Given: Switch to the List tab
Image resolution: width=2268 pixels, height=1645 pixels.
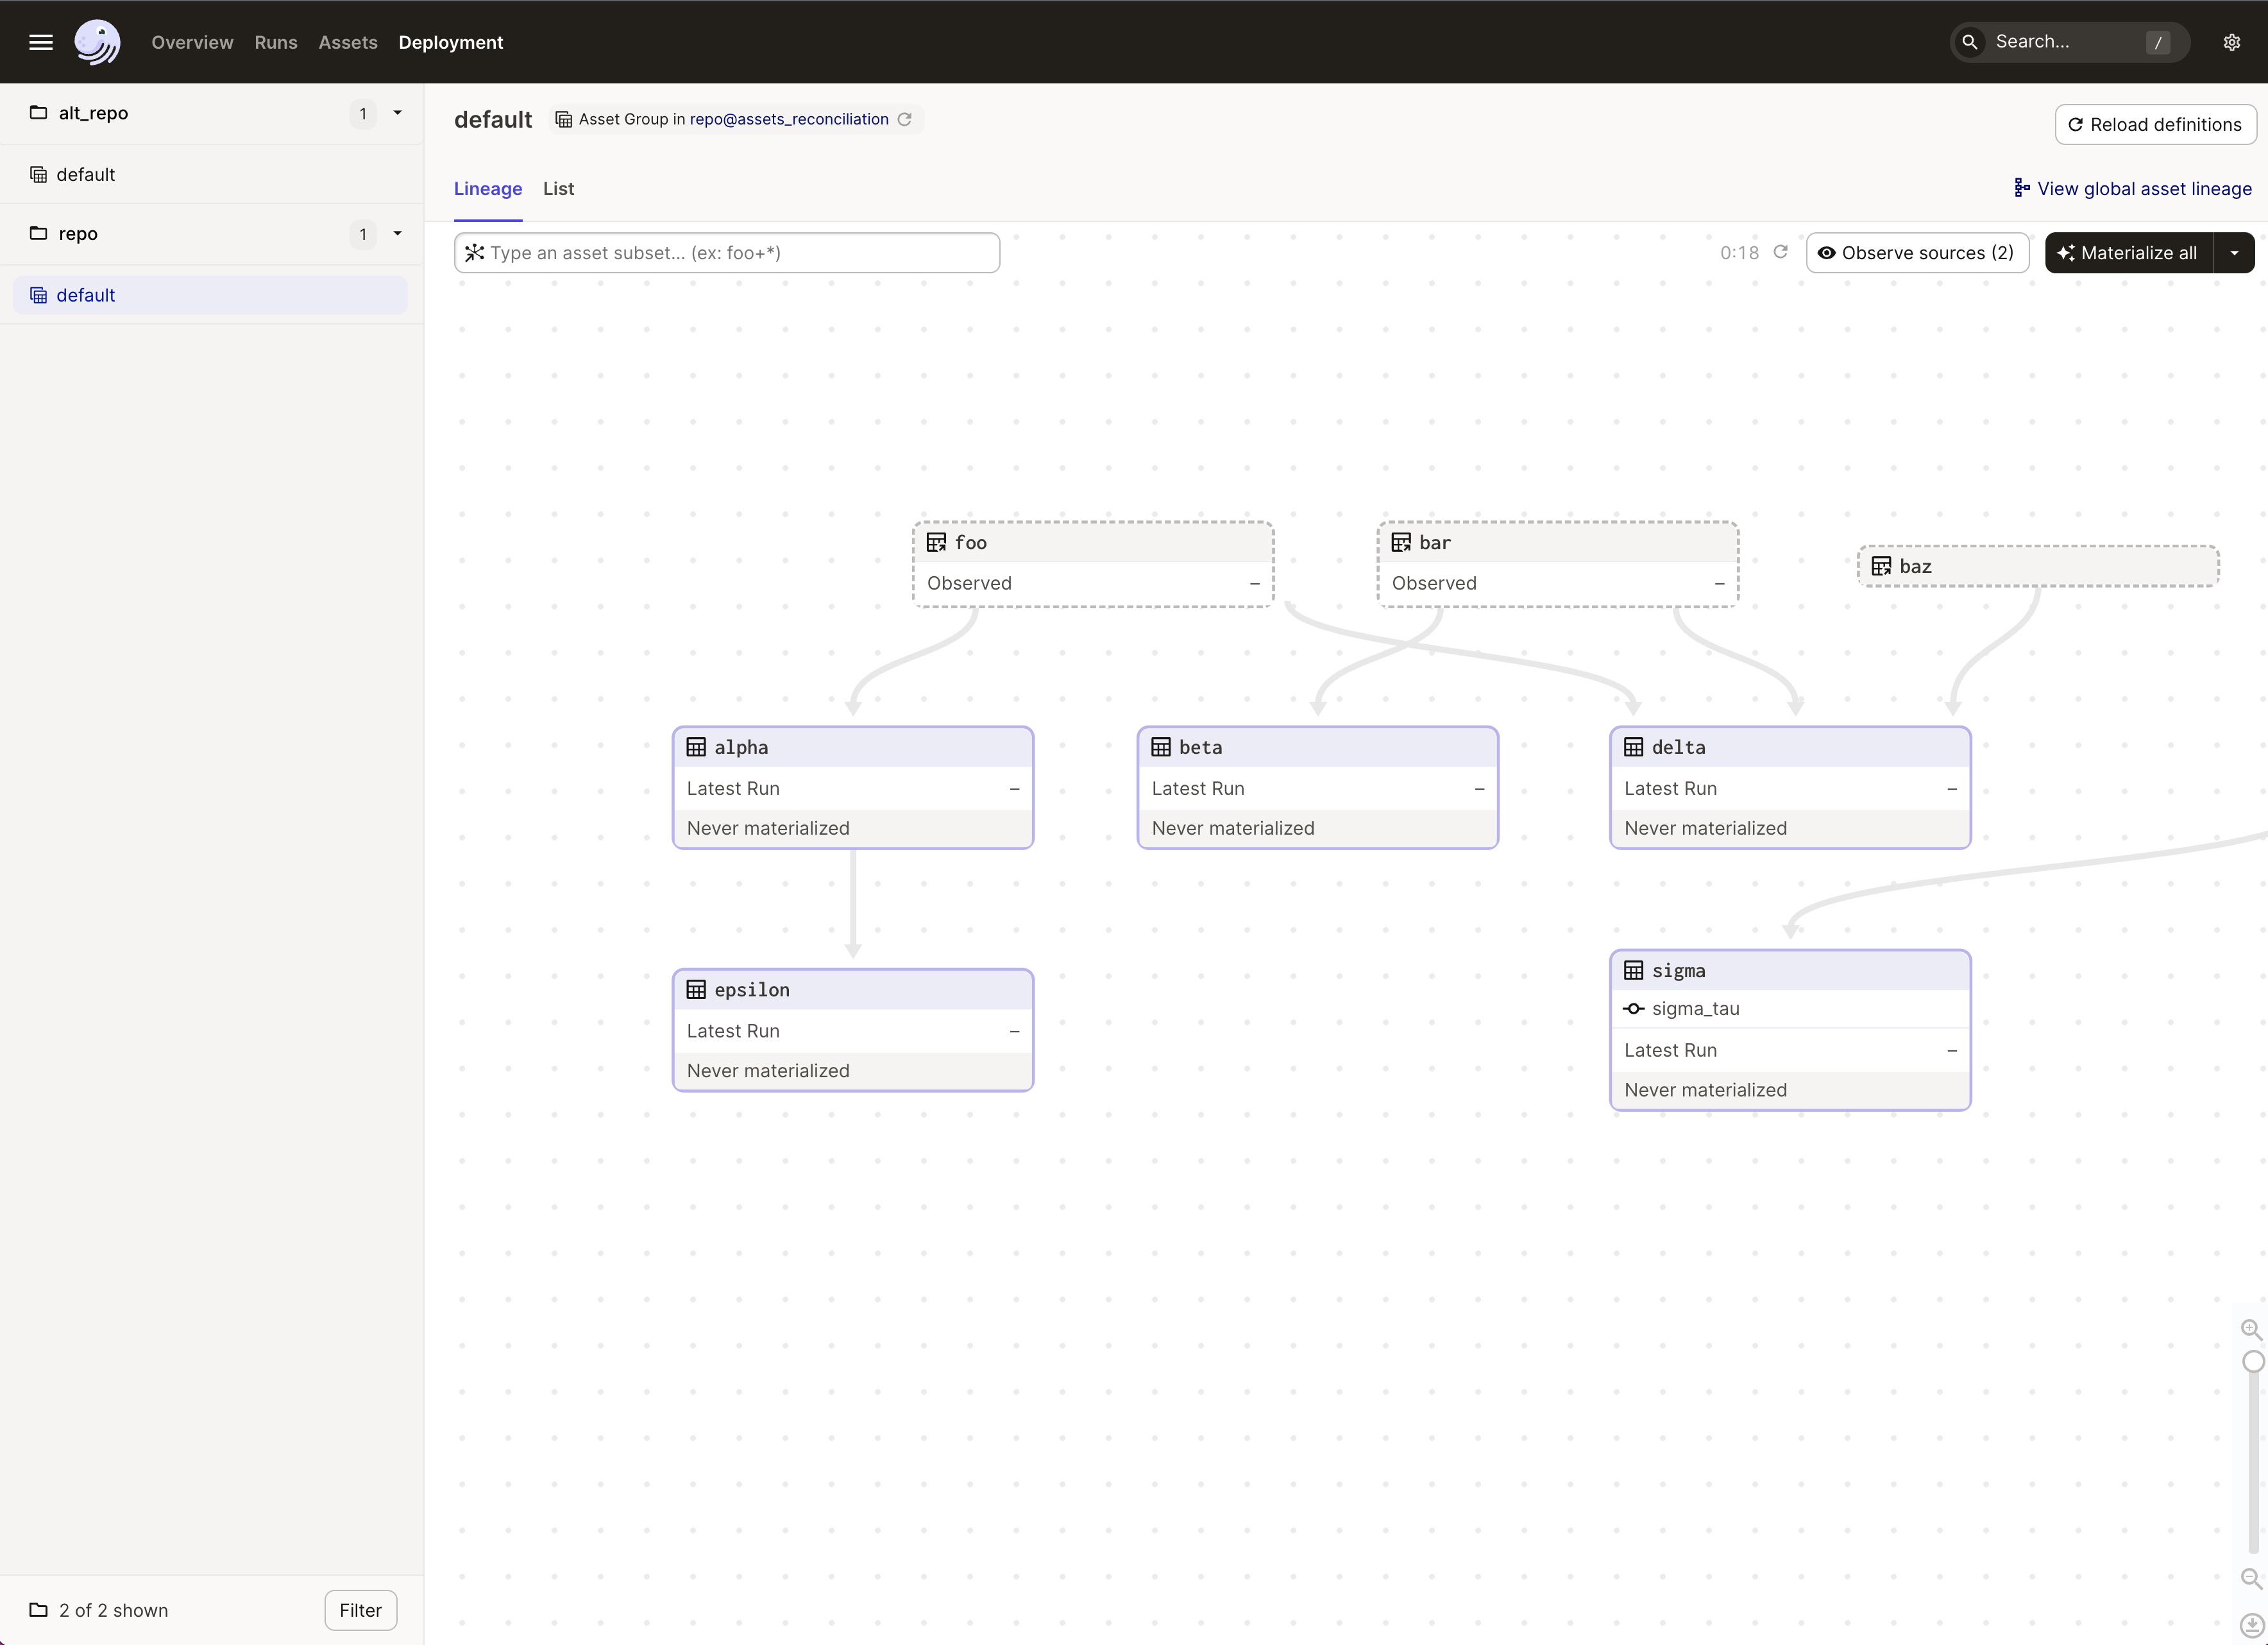Looking at the screenshot, I should coord(558,188).
